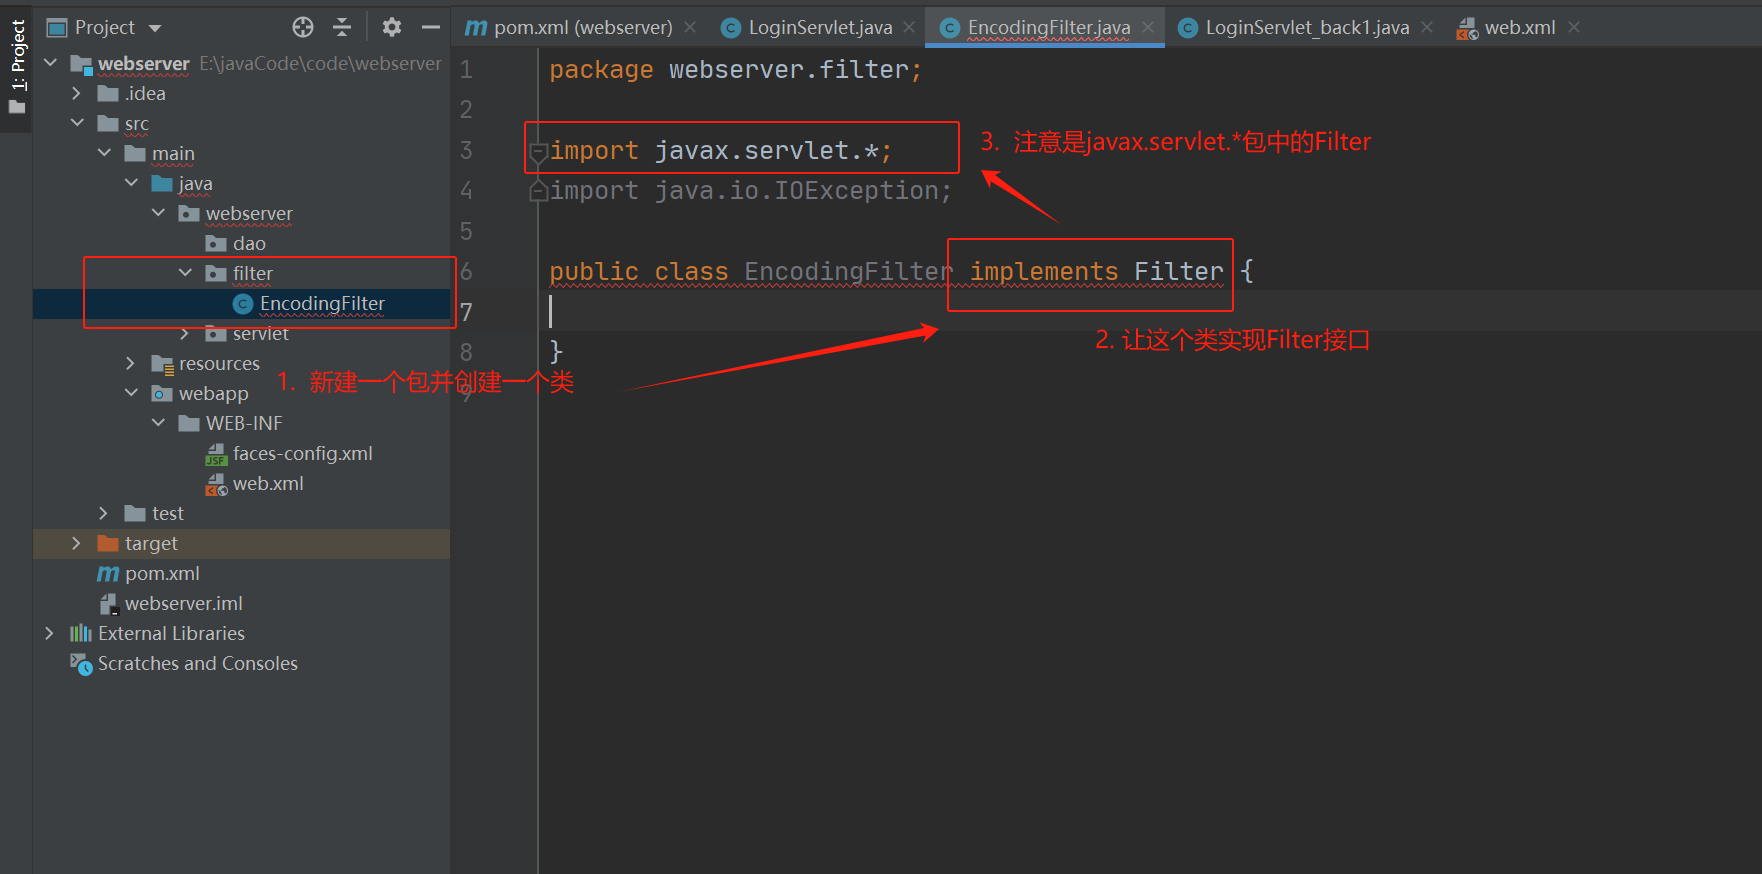
Task: Open Project panel settings gear
Action: (392, 27)
